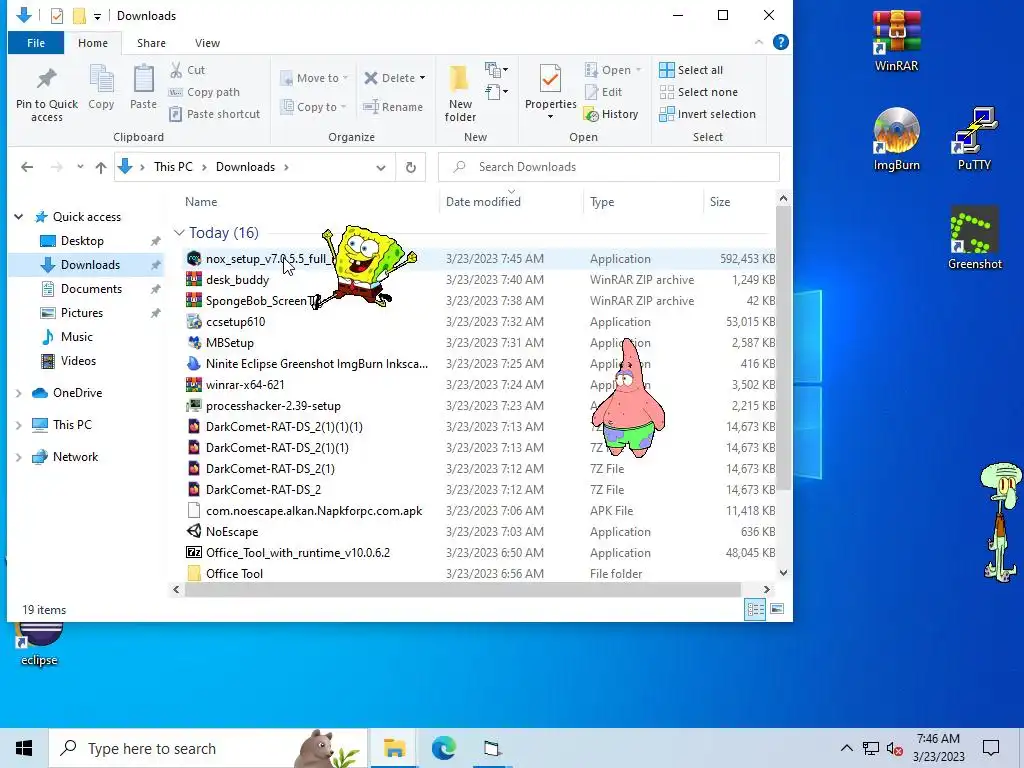Select Videos in navigation pane
The image size is (1024, 768).
pos(78,361)
